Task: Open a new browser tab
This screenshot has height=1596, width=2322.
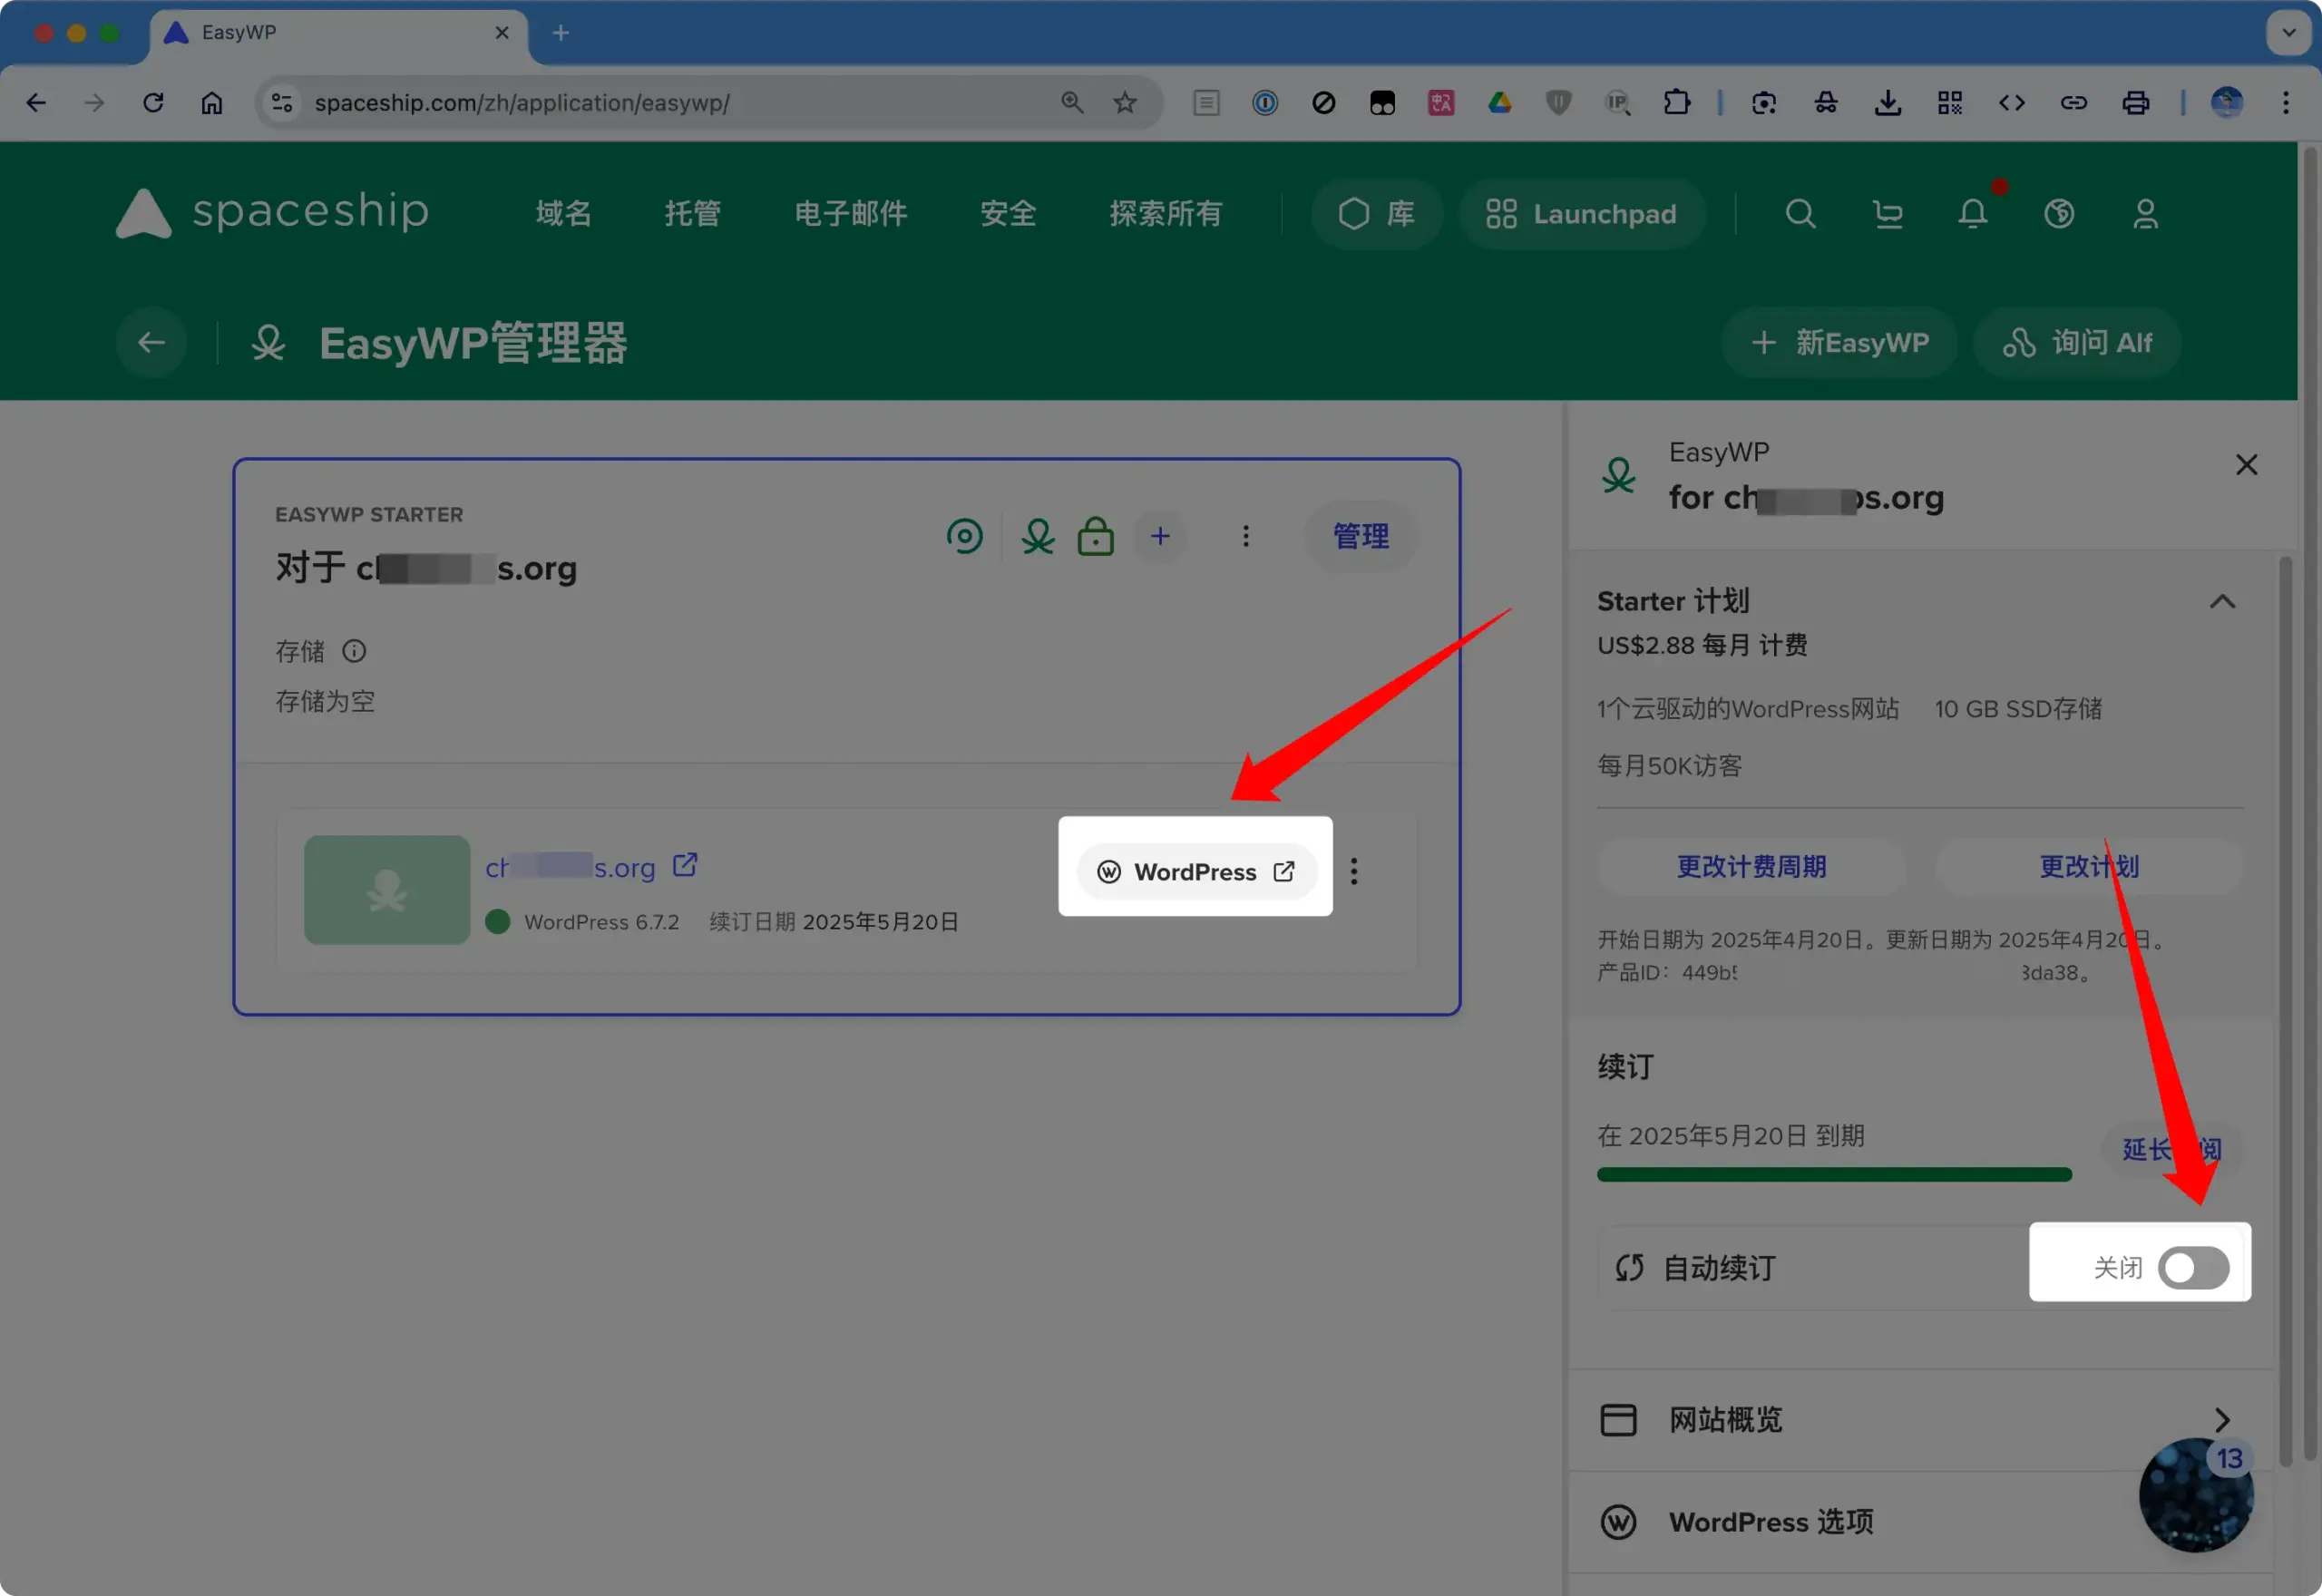Action: [x=561, y=33]
